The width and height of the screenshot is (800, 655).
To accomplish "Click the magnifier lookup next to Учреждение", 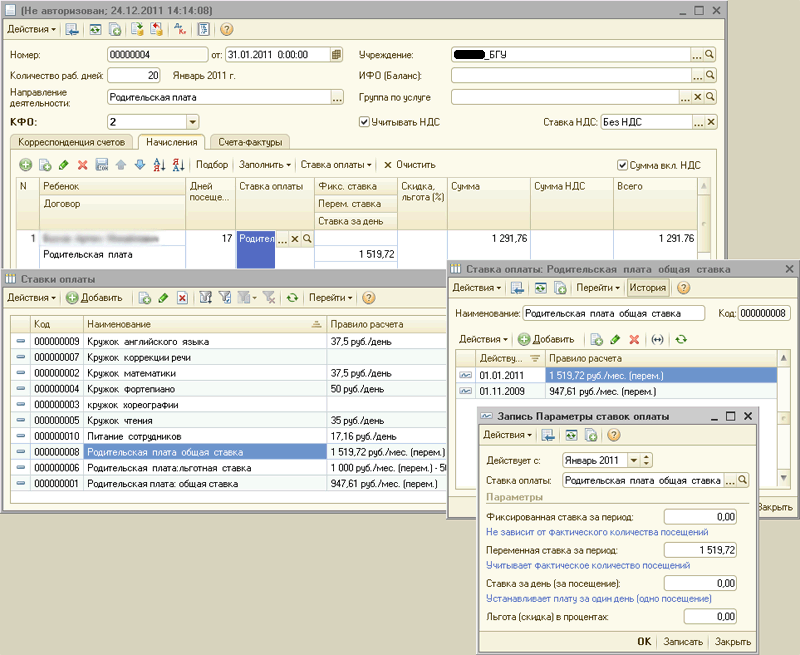I will tap(711, 54).
